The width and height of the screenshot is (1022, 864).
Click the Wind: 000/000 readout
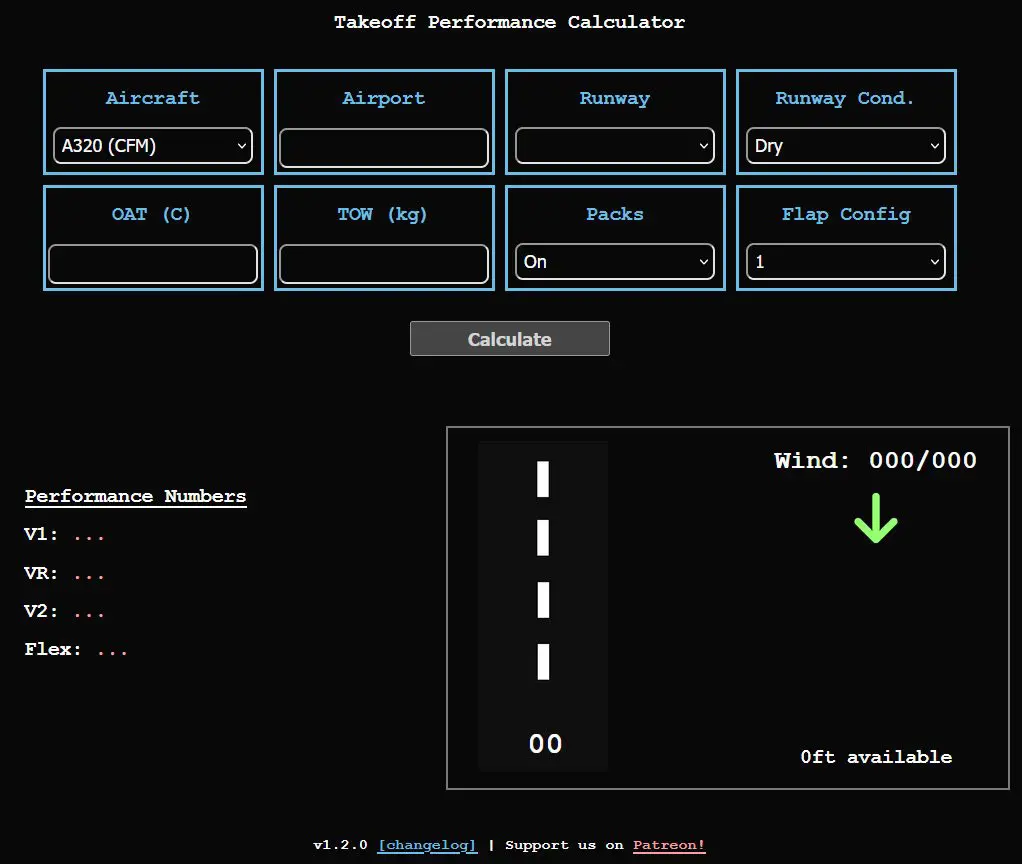875,461
